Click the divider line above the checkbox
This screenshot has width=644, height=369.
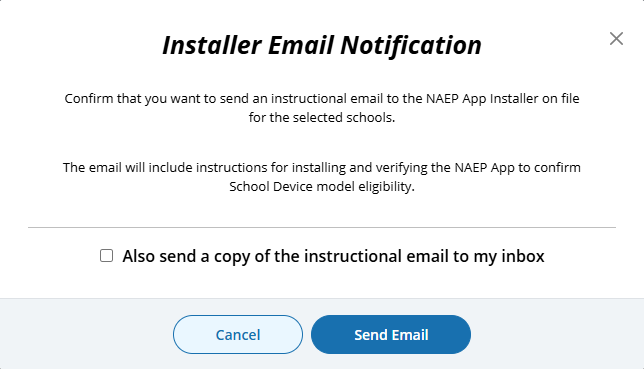tap(322, 227)
